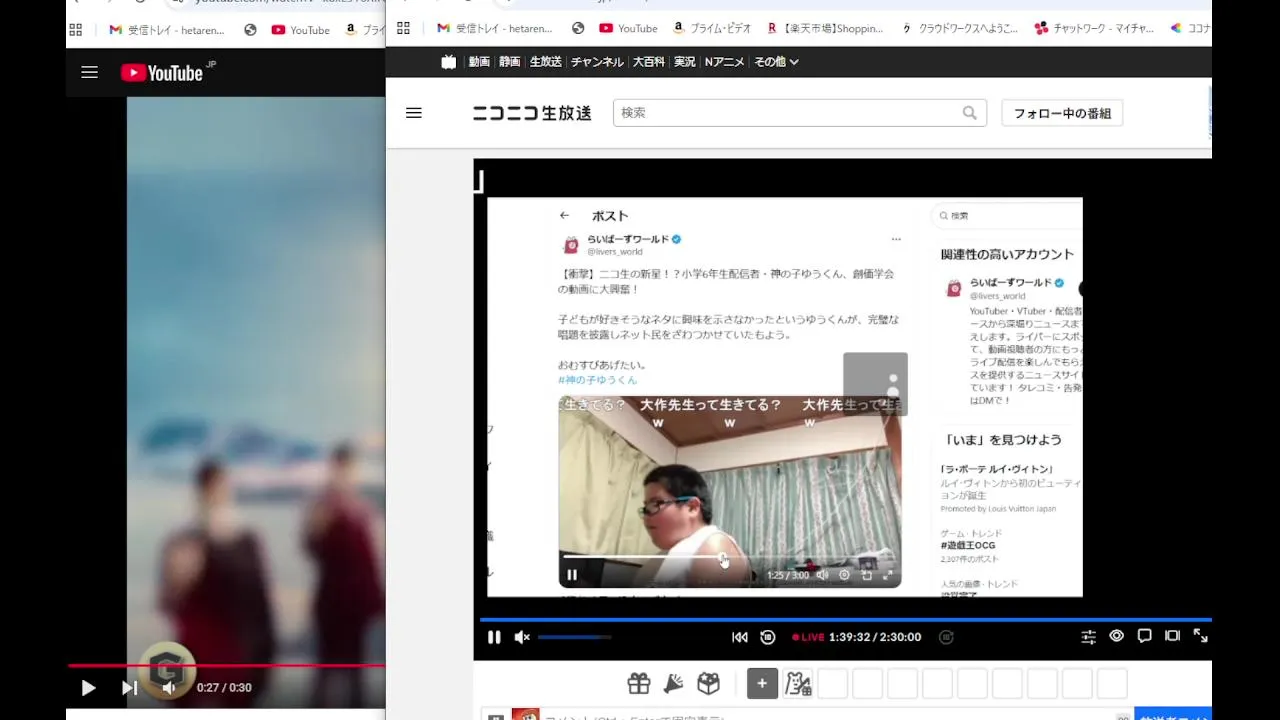The image size is (1280, 720).
Task: Open the gift box icon
Action: pyautogui.click(x=639, y=684)
